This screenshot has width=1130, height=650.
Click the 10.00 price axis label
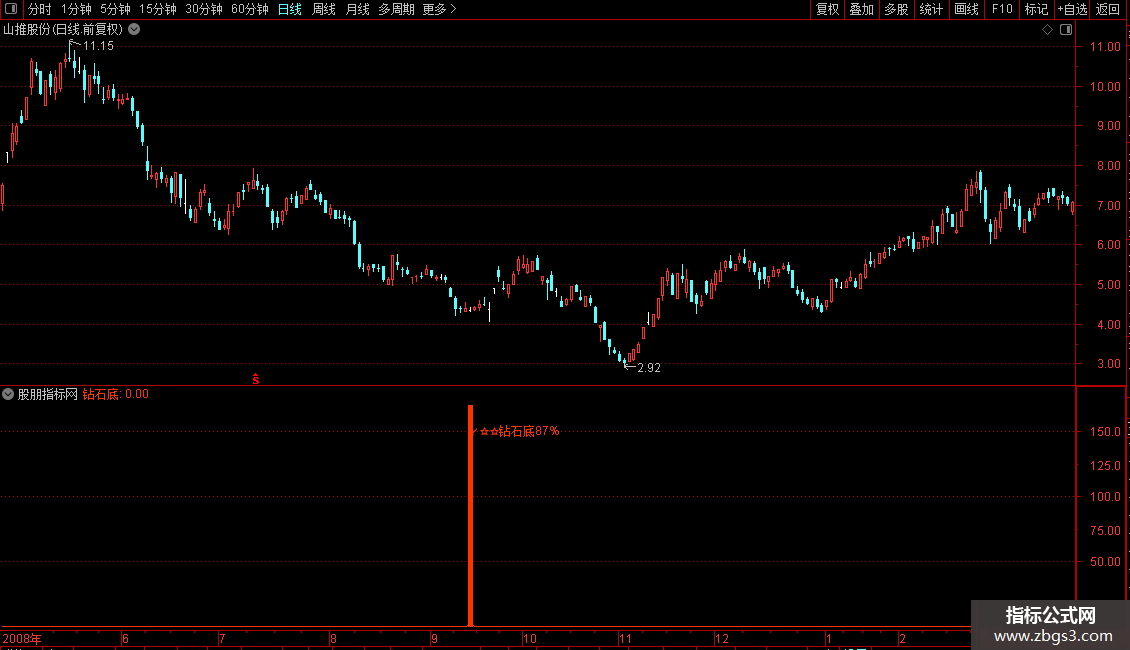(1105, 86)
